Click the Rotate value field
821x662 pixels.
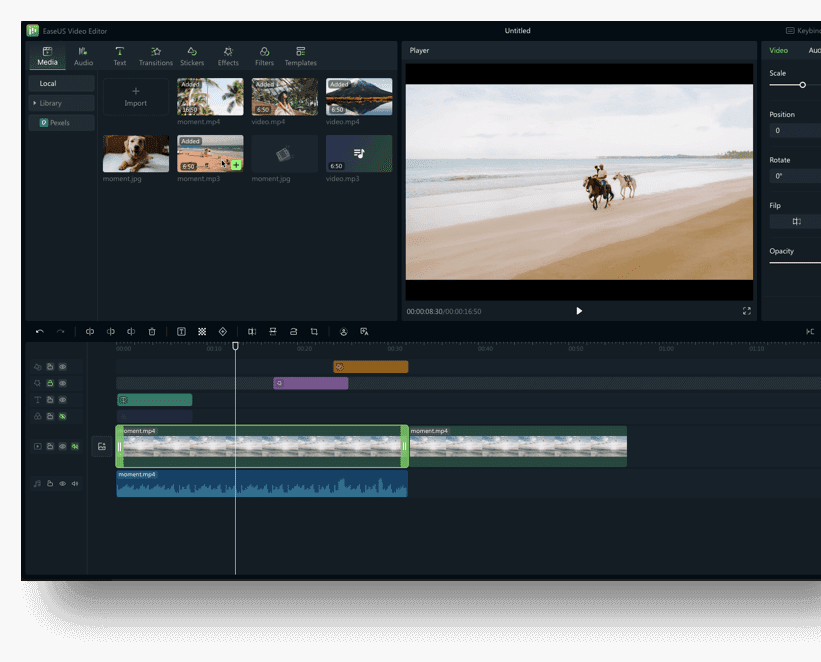tap(795, 176)
